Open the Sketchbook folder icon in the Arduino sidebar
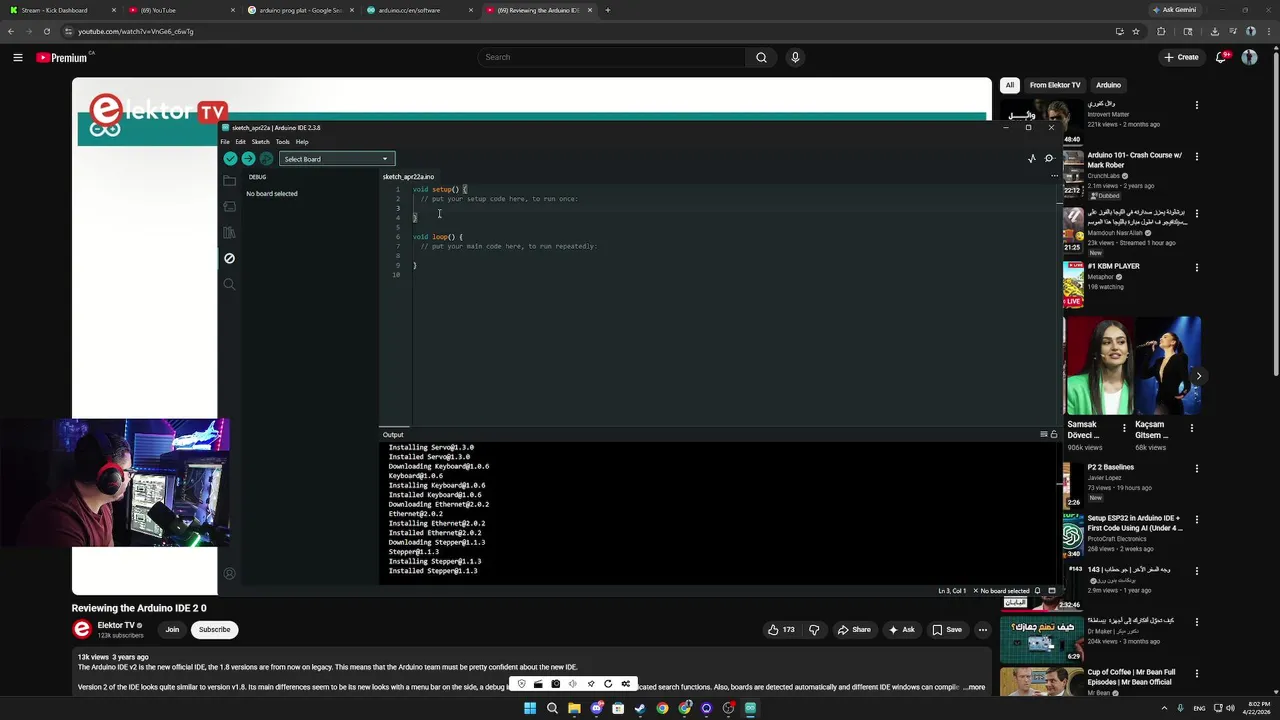This screenshot has height=720, width=1280. point(229,181)
